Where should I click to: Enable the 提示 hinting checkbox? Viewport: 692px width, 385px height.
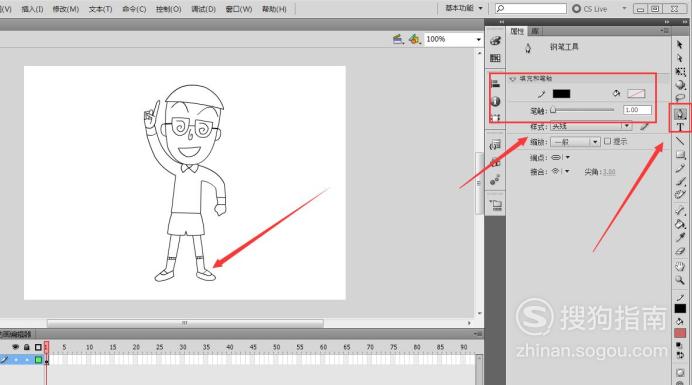[x=608, y=141]
